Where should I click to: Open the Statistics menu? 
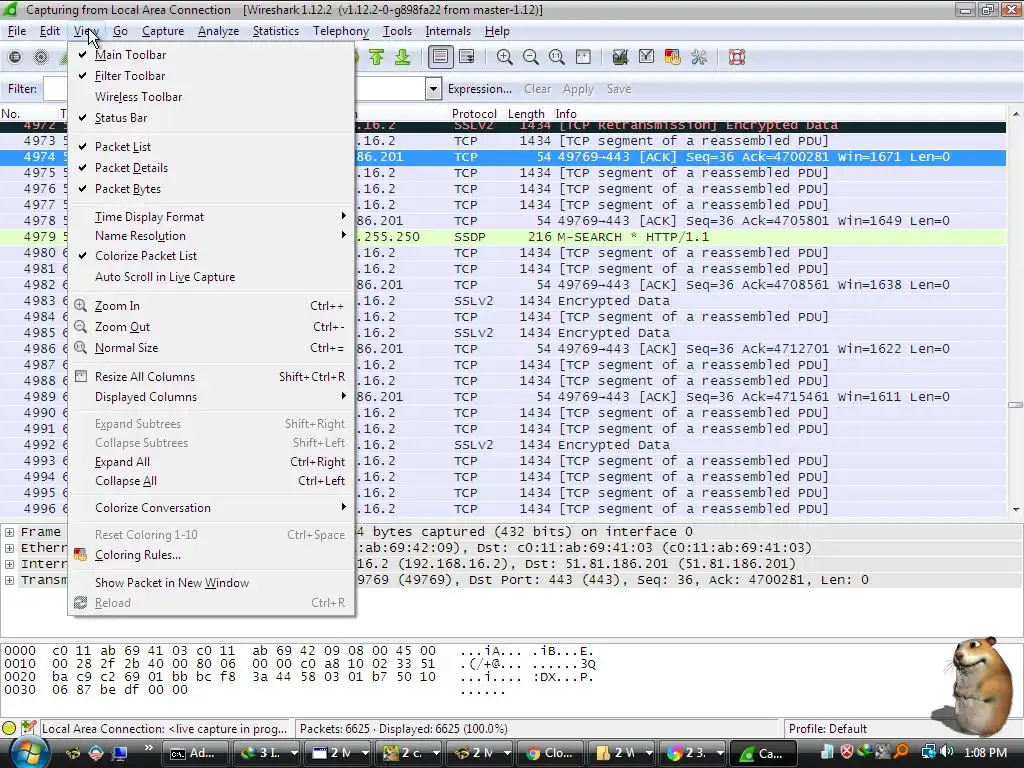[276, 31]
